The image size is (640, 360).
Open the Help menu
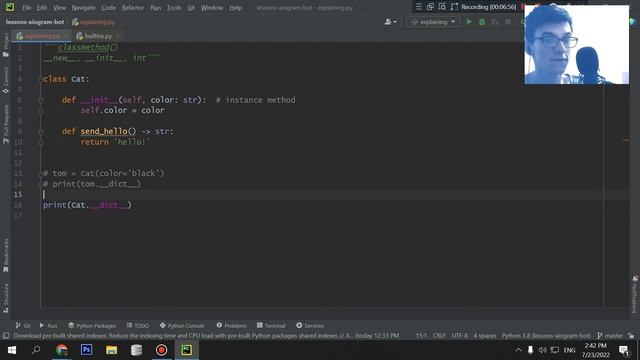tap(235, 7)
